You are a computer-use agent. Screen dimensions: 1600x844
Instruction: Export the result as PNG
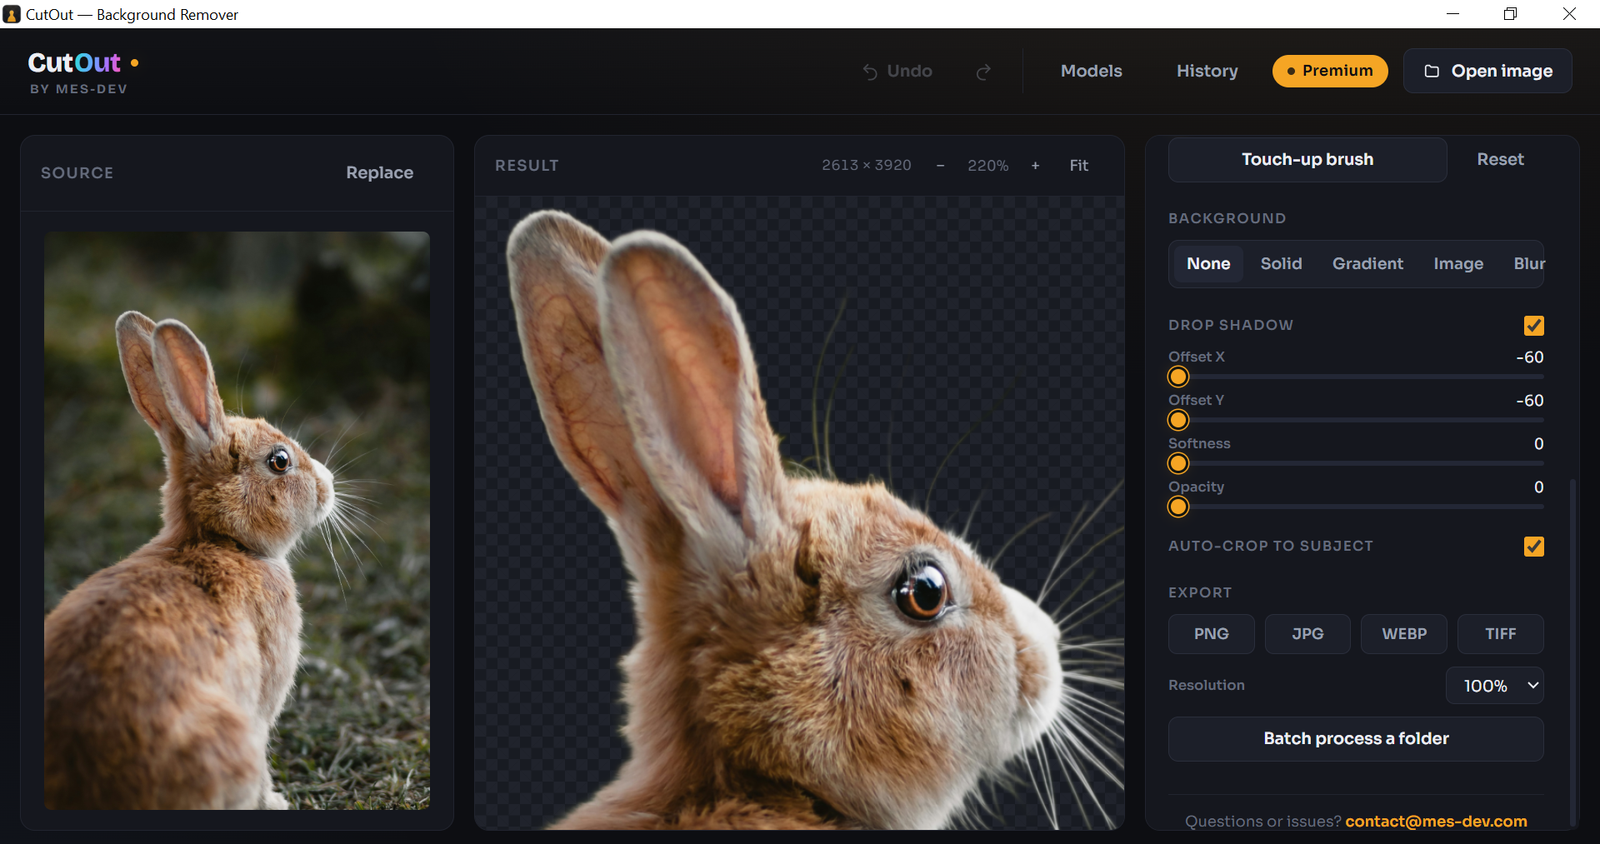1211,634
